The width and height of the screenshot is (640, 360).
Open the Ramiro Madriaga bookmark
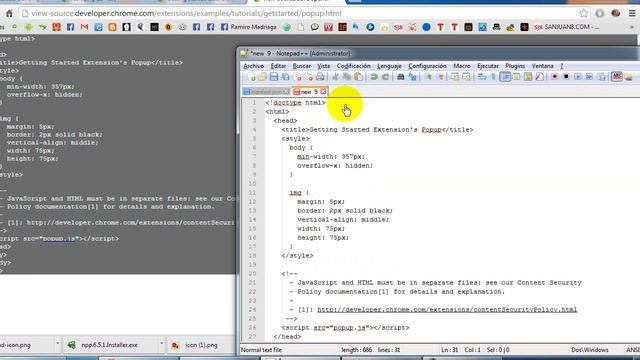click(x=249, y=27)
